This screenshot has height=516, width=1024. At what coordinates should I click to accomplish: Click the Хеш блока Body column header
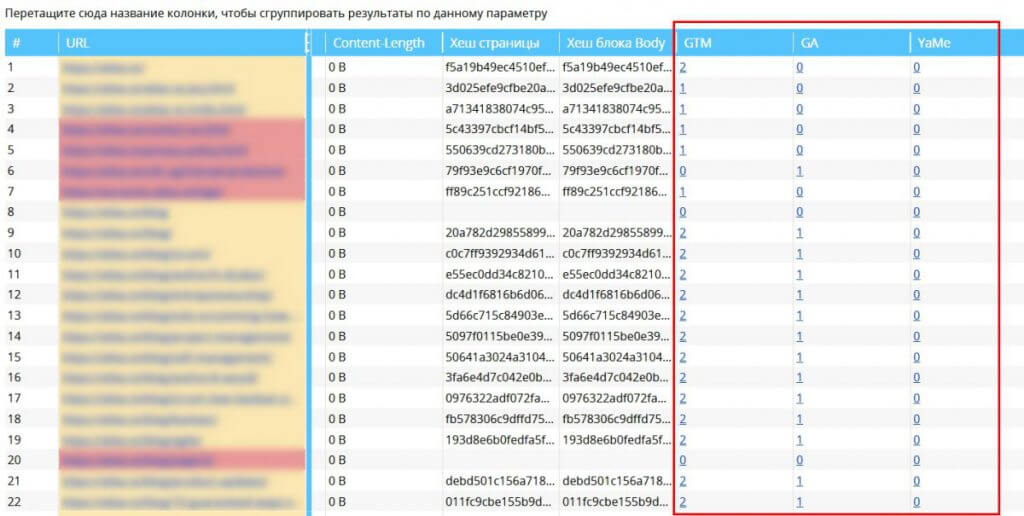(x=617, y=43)
